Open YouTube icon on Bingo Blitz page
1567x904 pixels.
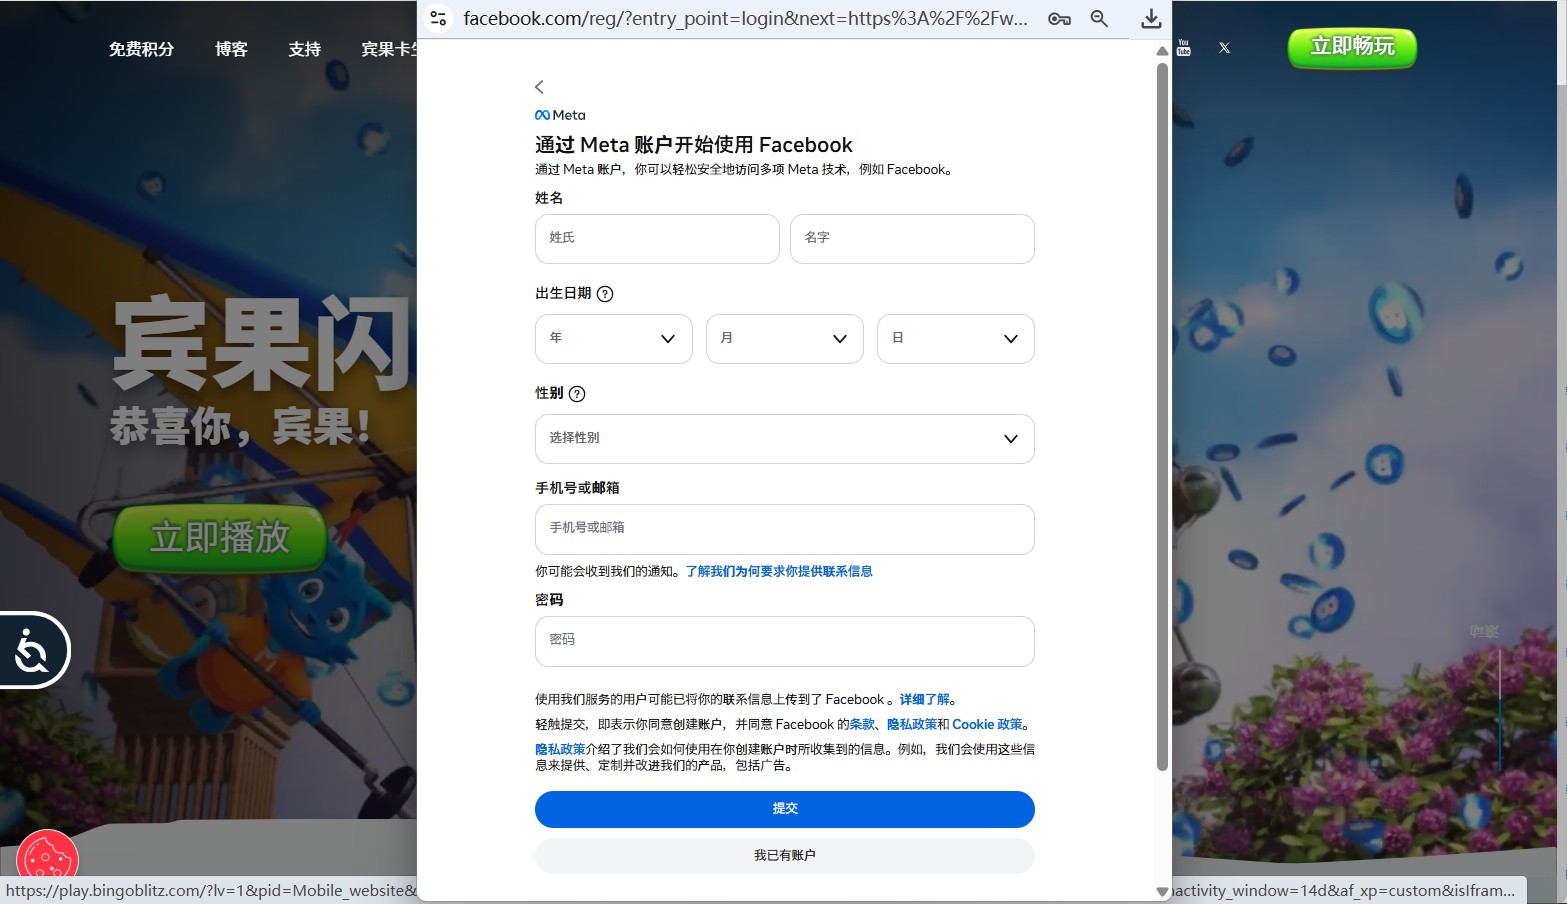coord(1184,48)
